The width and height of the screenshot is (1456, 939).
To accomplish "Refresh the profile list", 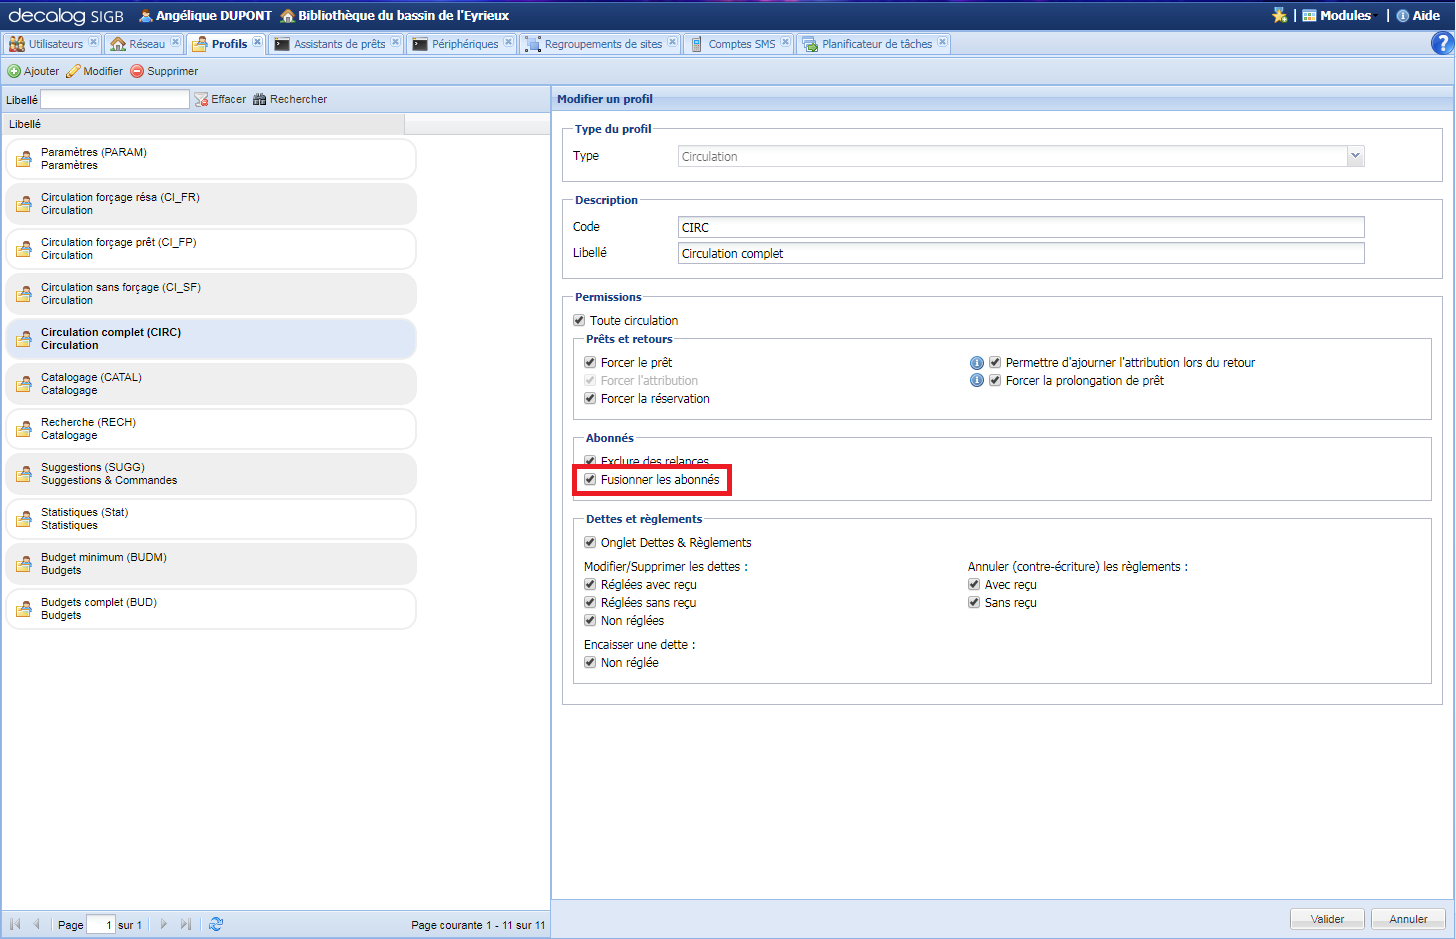I will [216, 924].
